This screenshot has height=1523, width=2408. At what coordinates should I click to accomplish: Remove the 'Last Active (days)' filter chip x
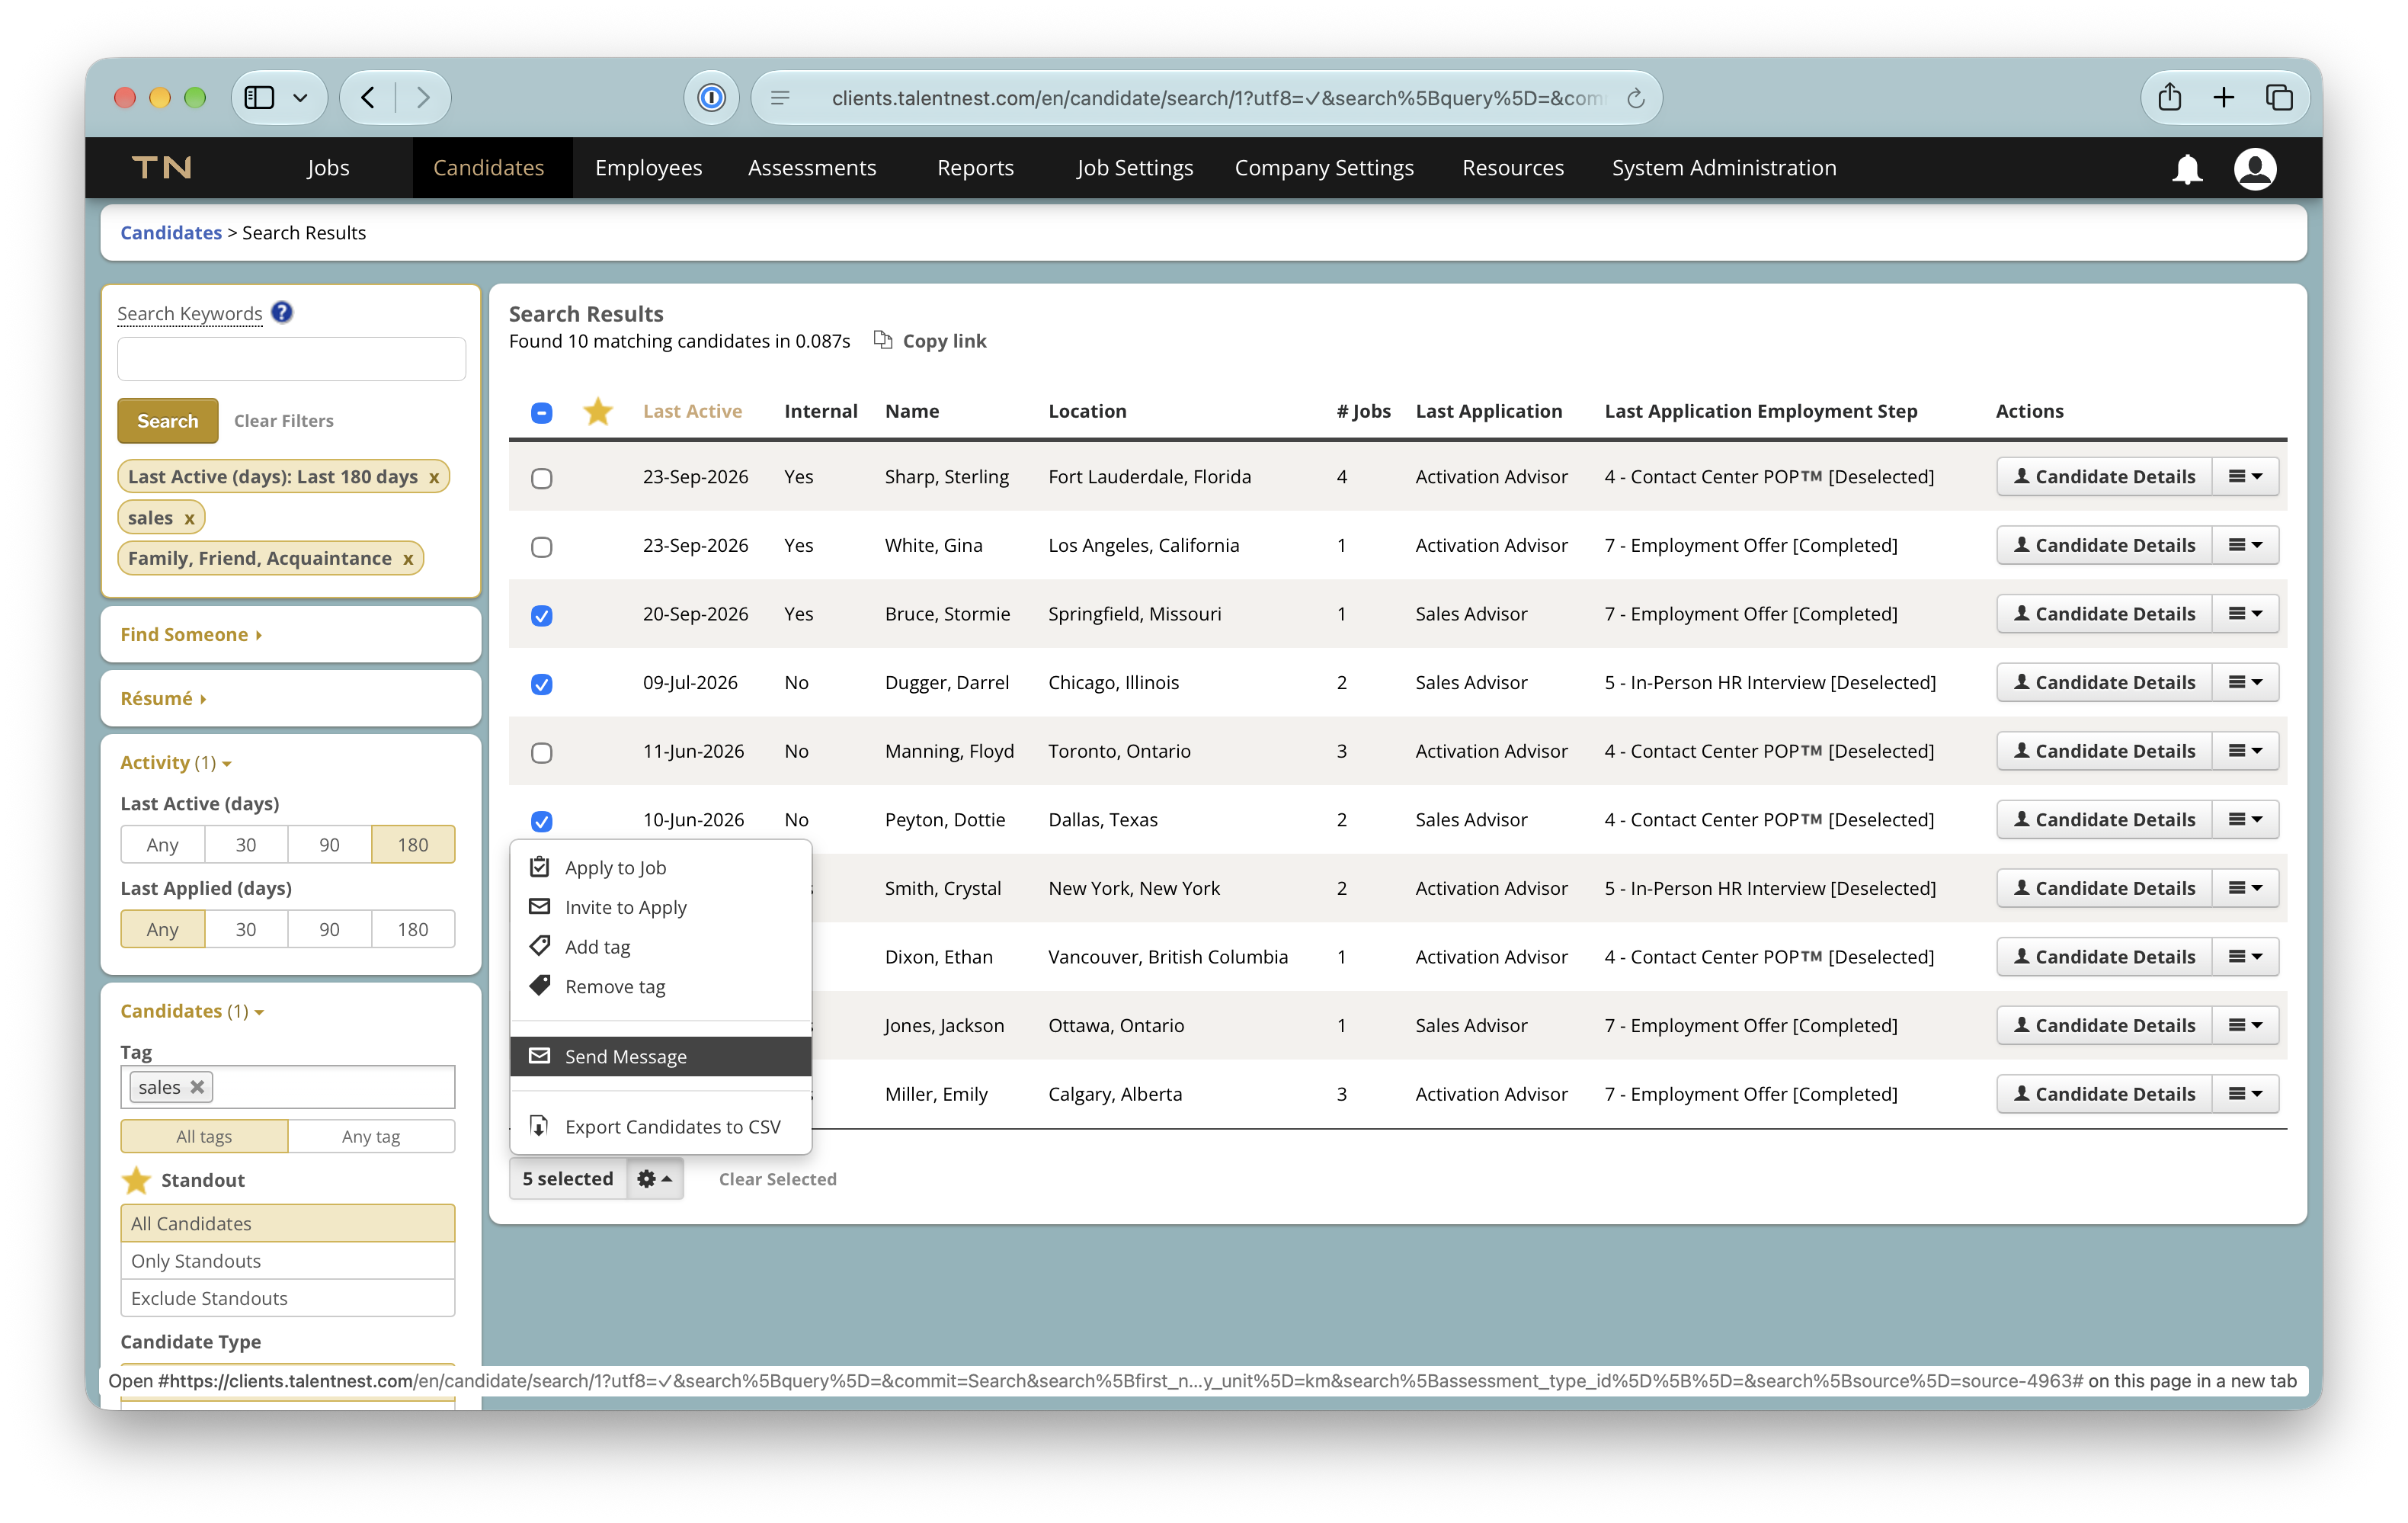pyautogui.click(x=434, y=477)
